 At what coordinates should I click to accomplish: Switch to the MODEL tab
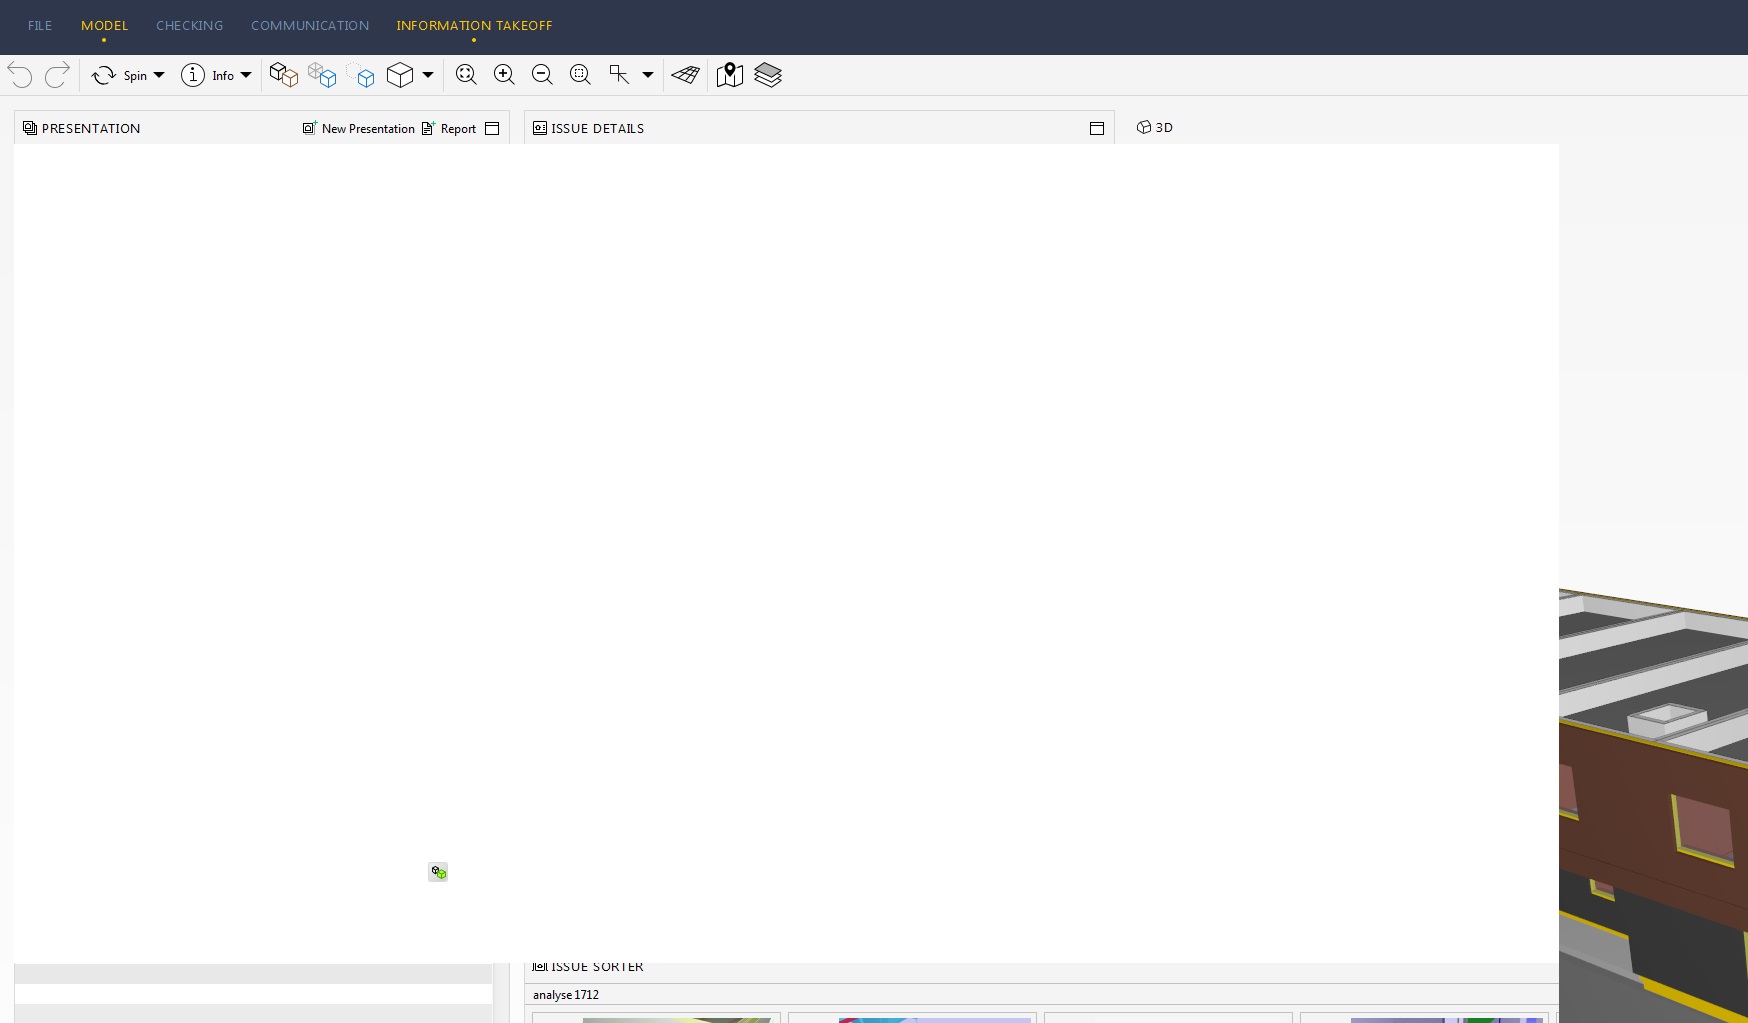(x=104, y=25)
